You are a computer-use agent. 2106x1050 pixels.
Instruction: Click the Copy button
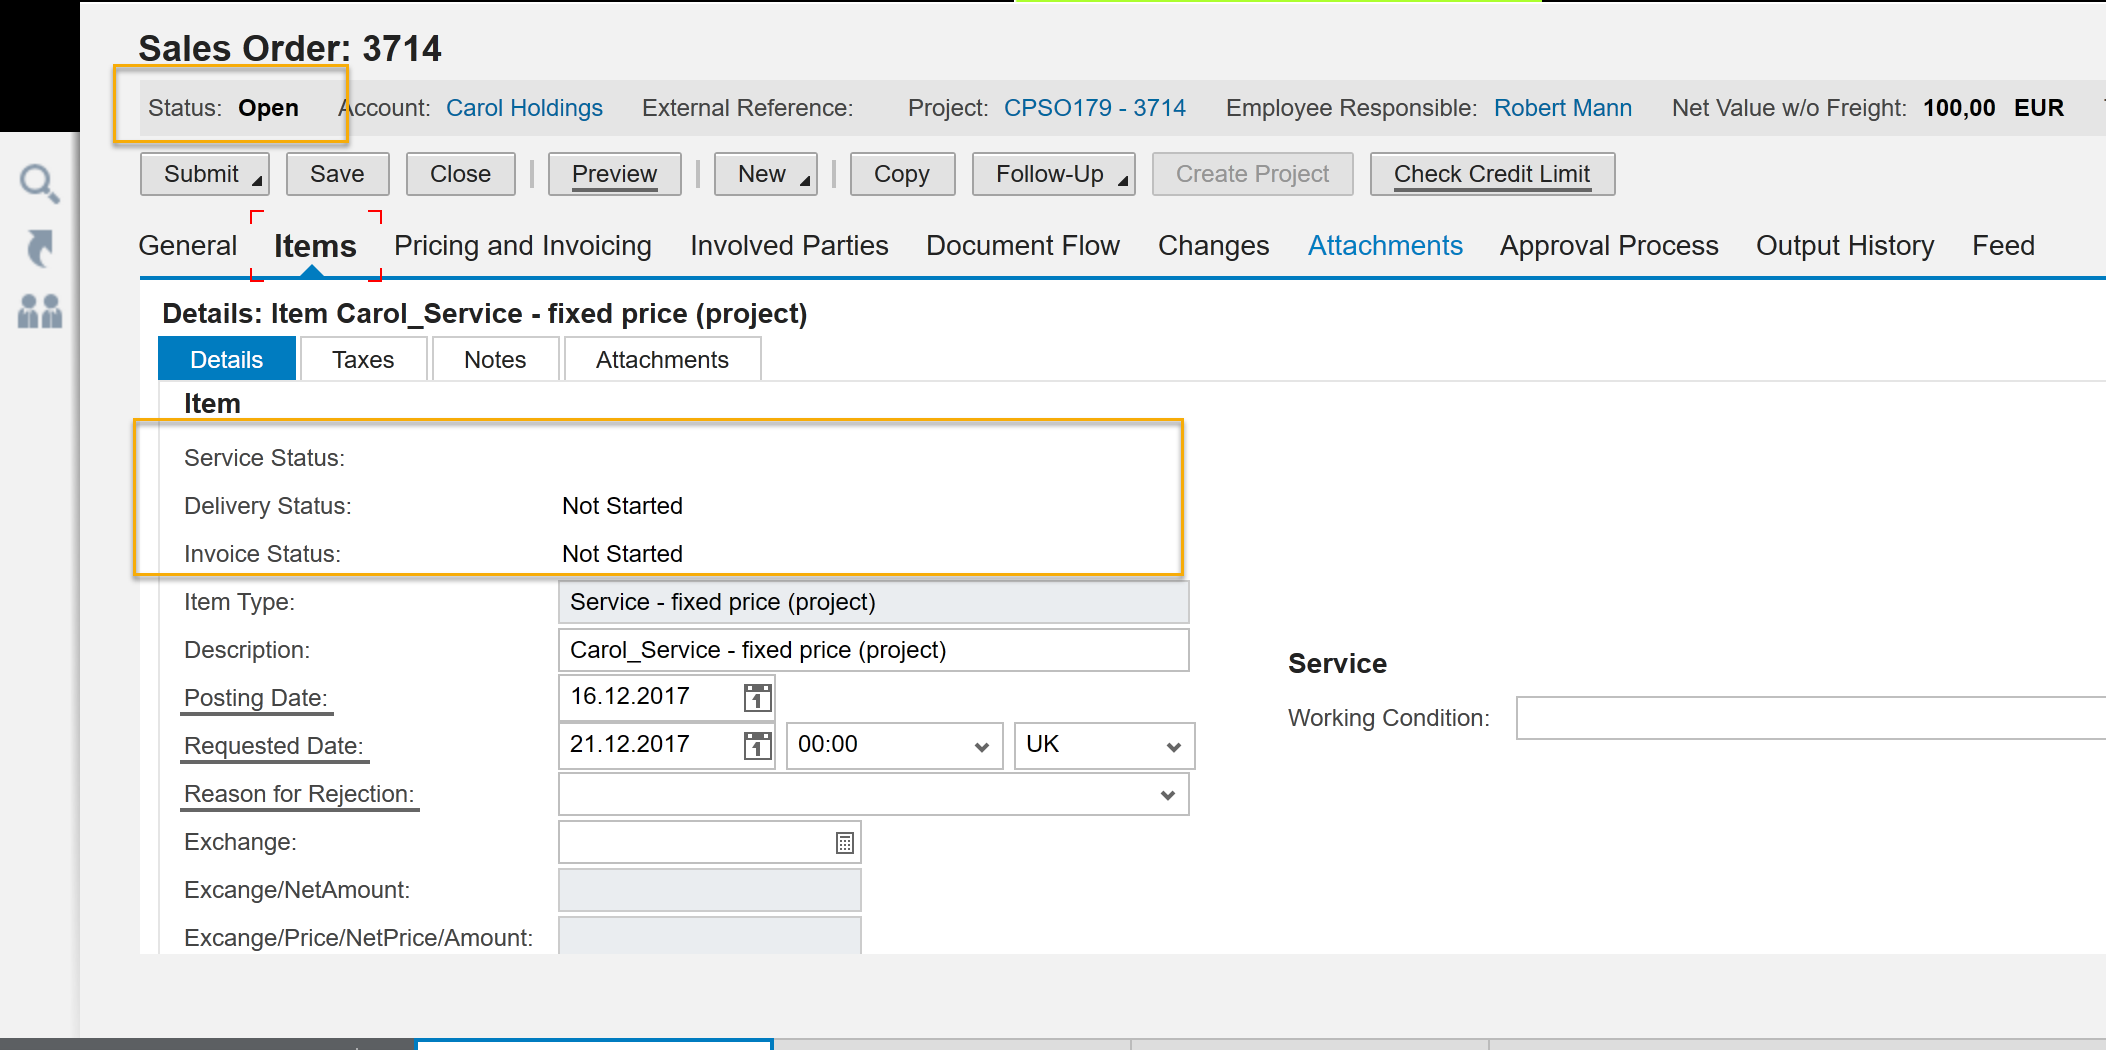click(x=902, y=174)
